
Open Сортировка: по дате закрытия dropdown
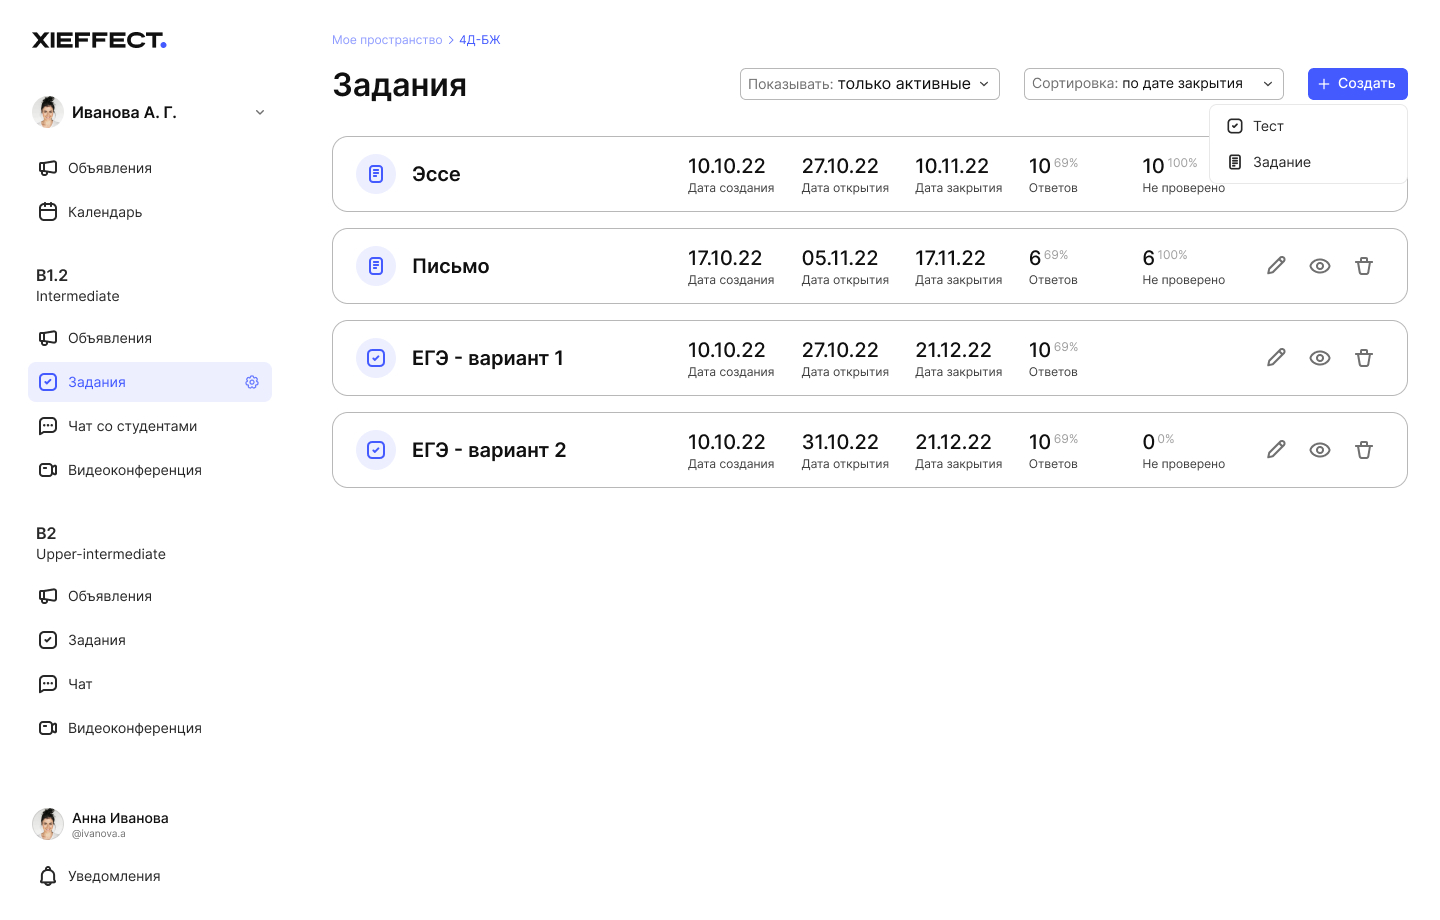point(1154,84)
